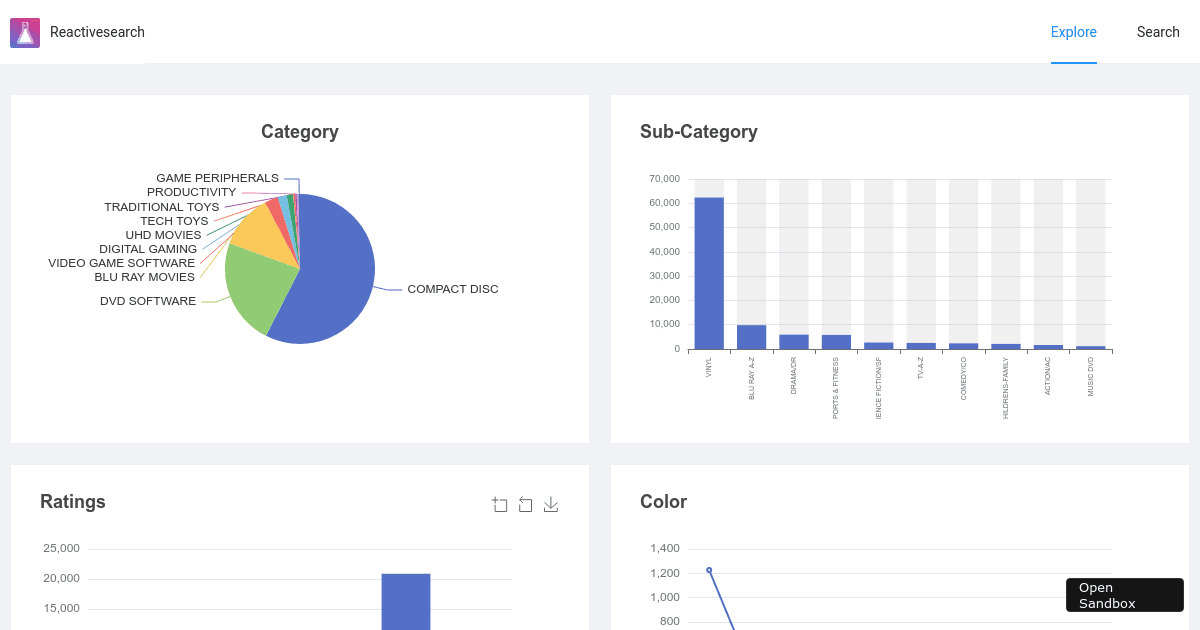The height and width of the screenshot is (630, 1200).
Task: Select the box zoom tool in Ratings panel
Action: [x=500, y=504]
